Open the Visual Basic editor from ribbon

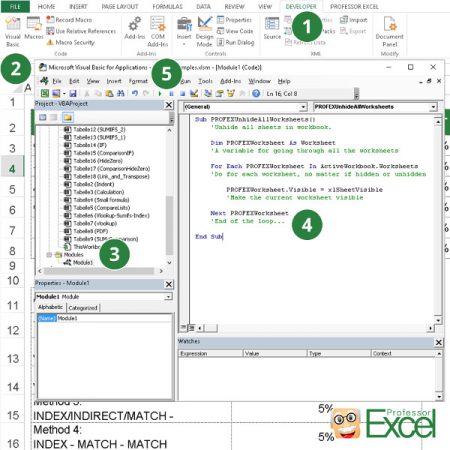pos(13,32)
